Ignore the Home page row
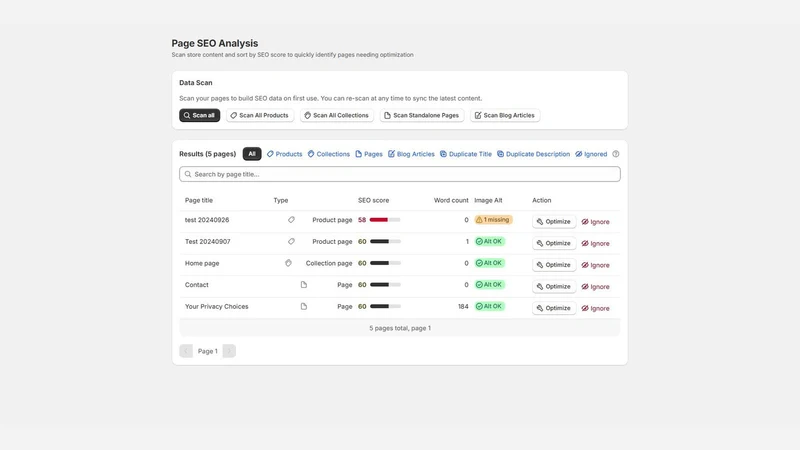Screen dimensions: 800x450 coord(595,265)
